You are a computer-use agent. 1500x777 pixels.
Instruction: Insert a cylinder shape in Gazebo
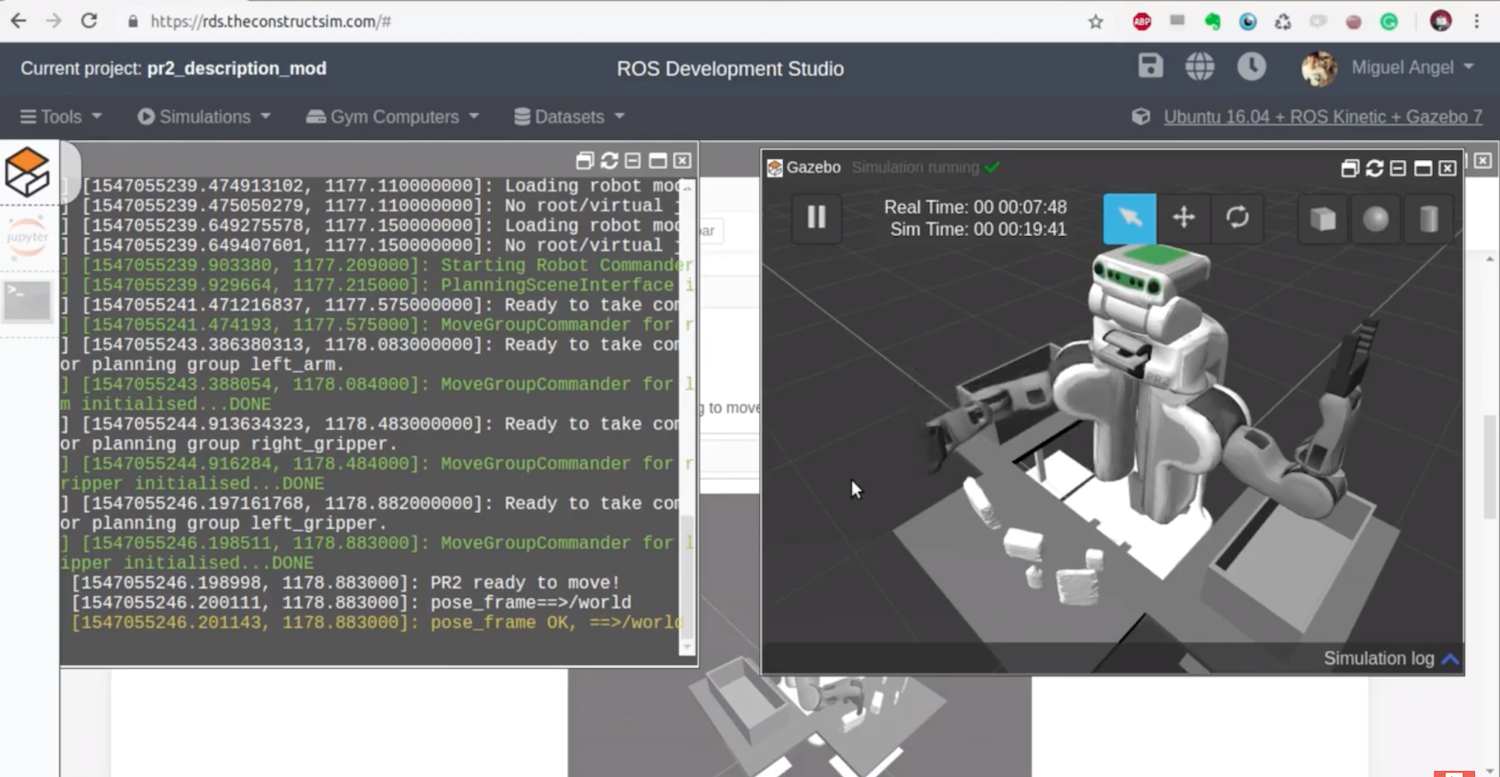click(1429, 219)
